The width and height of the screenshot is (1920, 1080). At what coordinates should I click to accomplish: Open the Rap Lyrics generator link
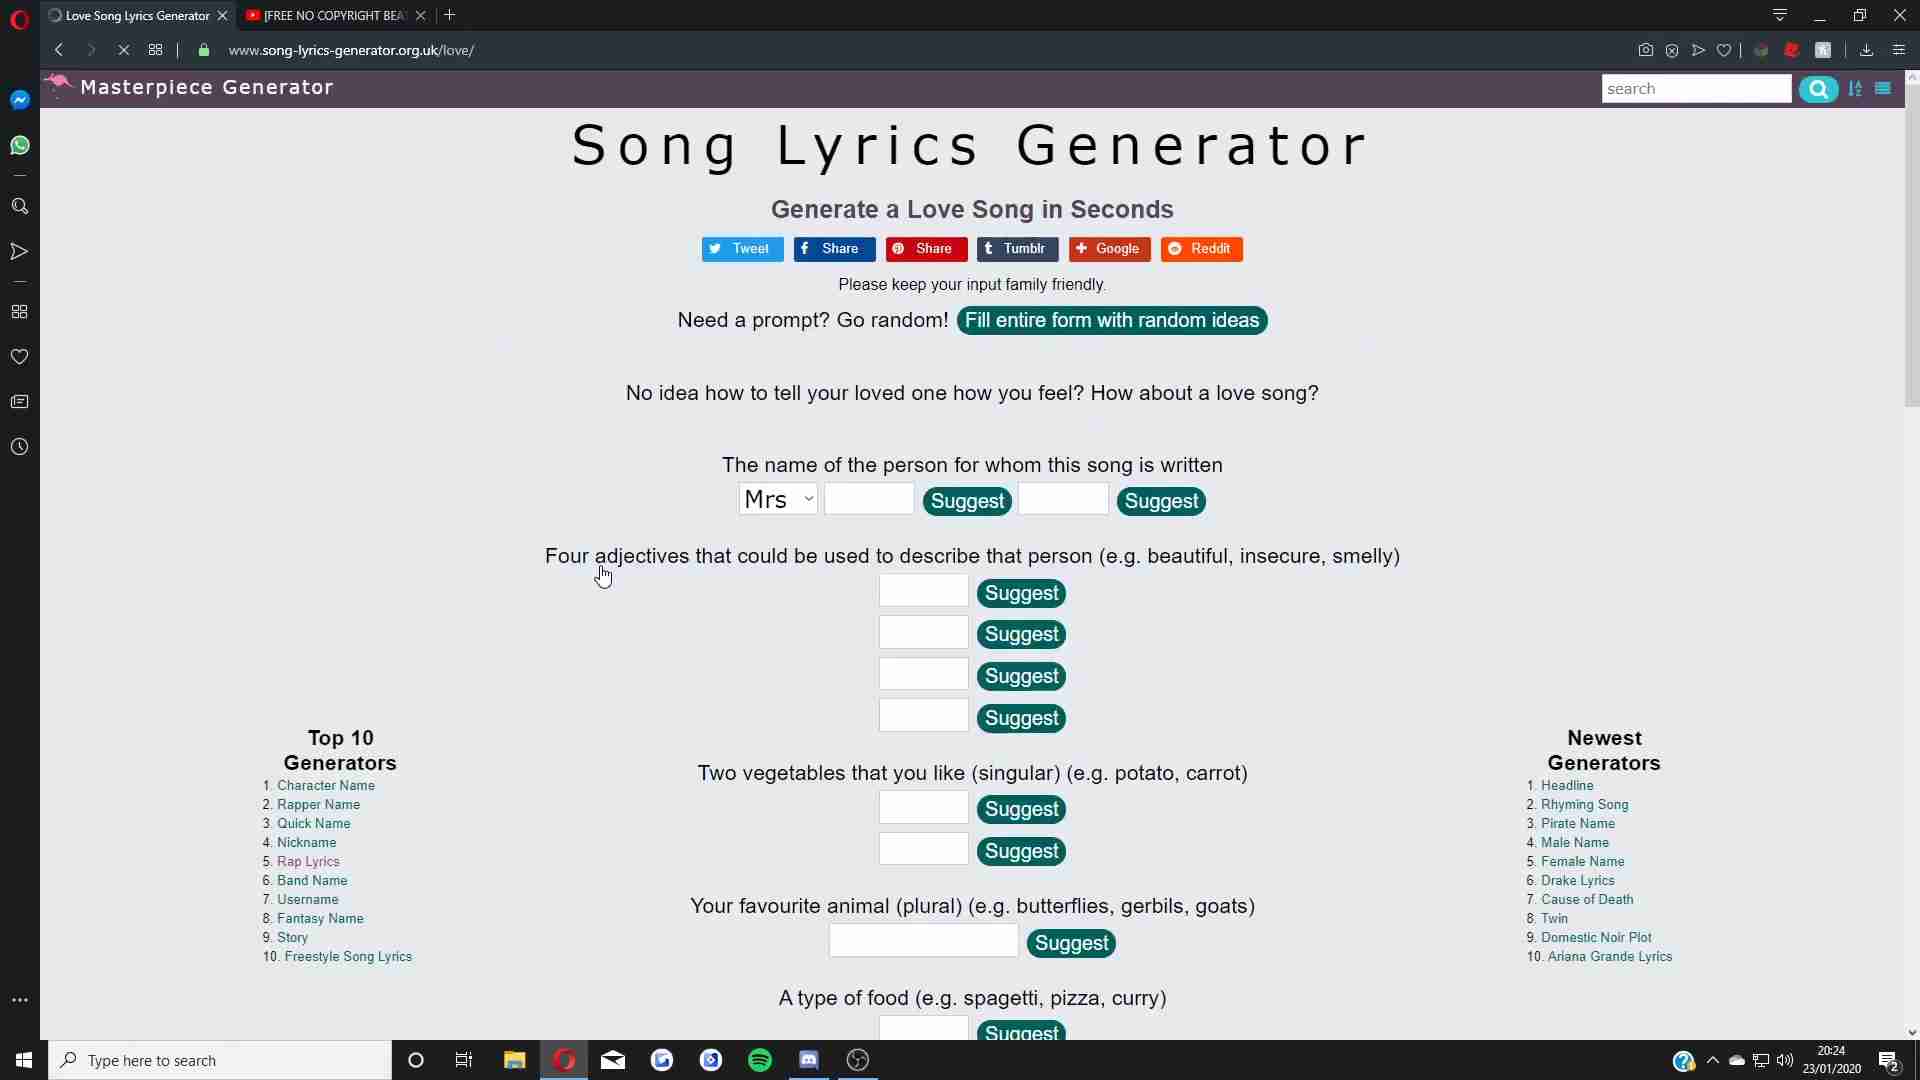pyautogui.click(x=309, y=861)
